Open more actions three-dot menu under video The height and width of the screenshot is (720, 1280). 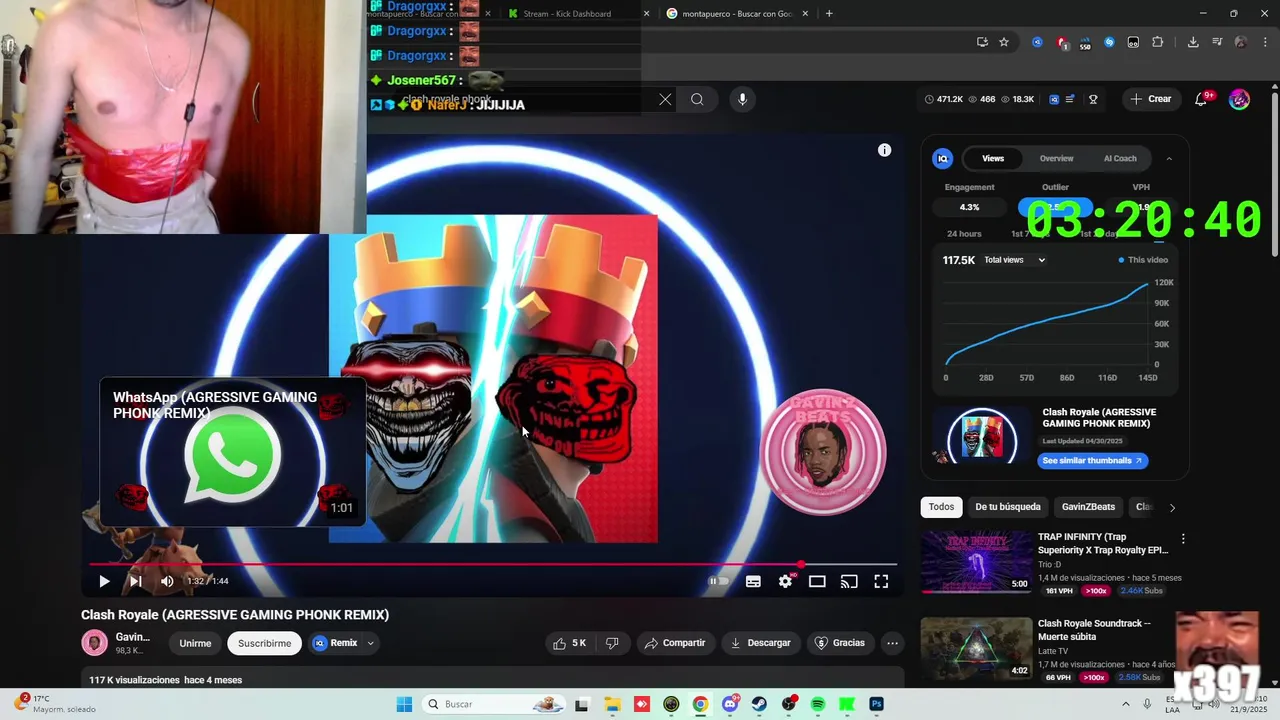[x=893, y=643]
